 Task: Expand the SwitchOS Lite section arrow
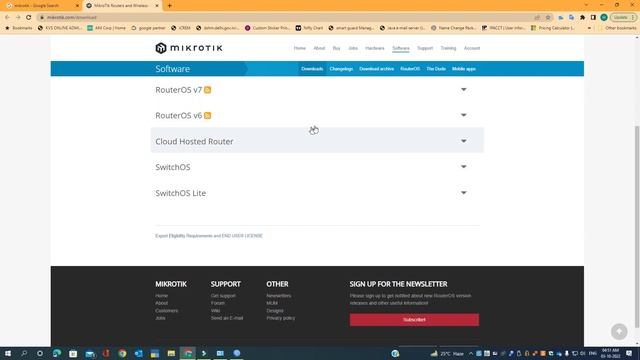464,193
